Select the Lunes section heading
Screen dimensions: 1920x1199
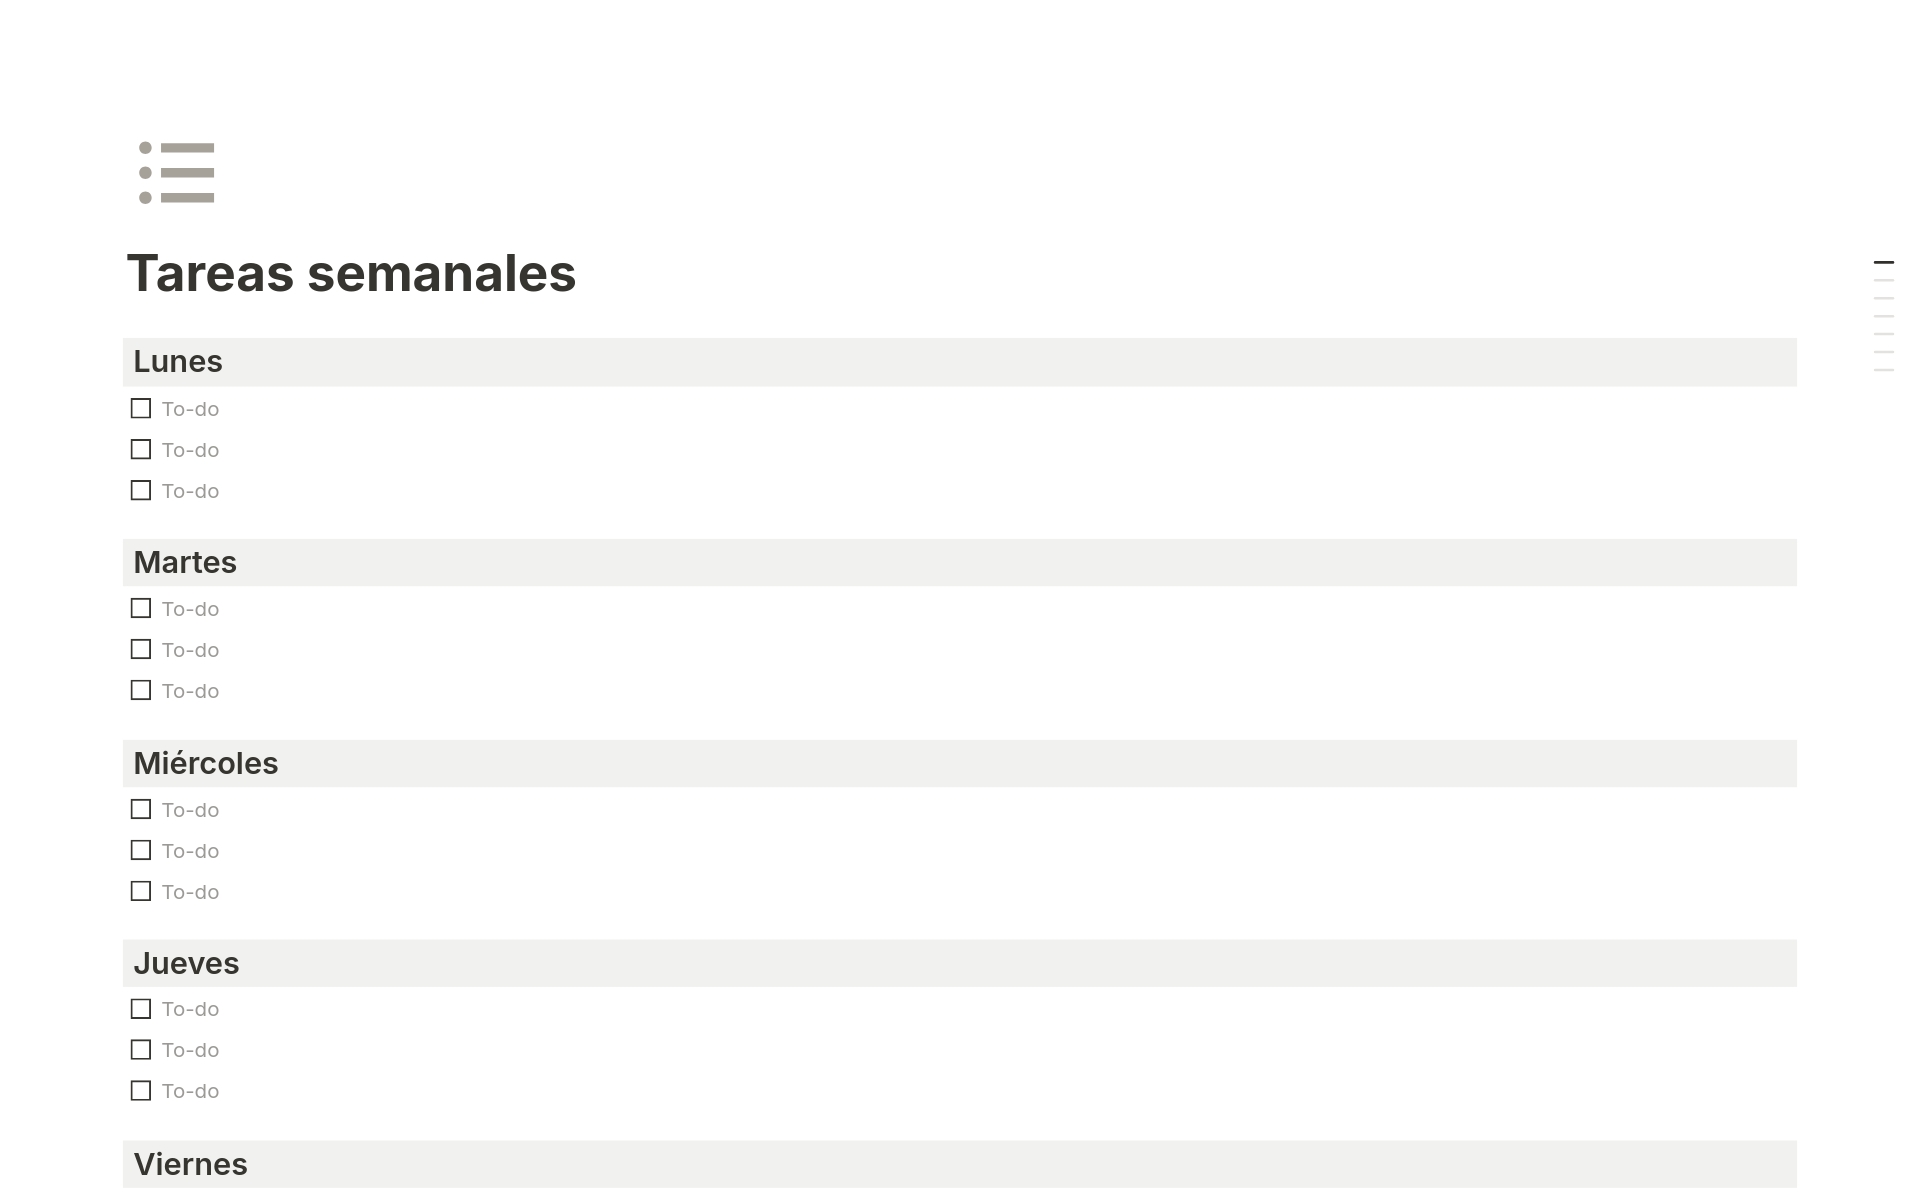point(178,361)
